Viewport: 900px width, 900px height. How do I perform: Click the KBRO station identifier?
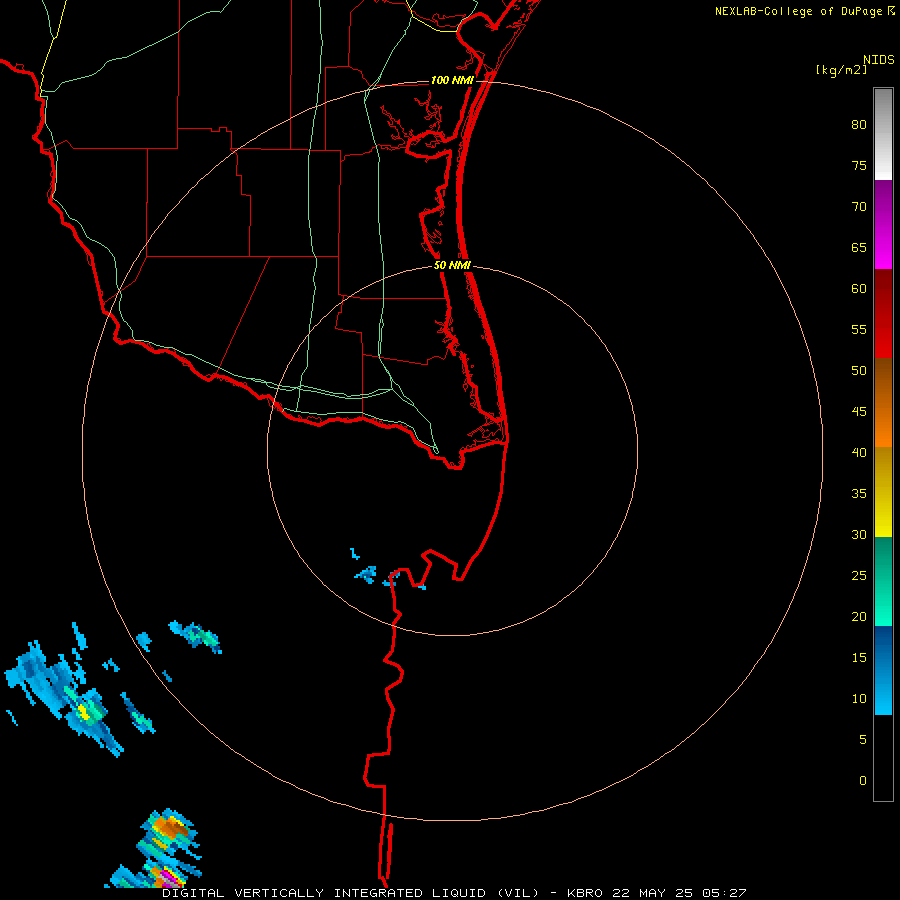pyautogui.click(x=586, y=893)
